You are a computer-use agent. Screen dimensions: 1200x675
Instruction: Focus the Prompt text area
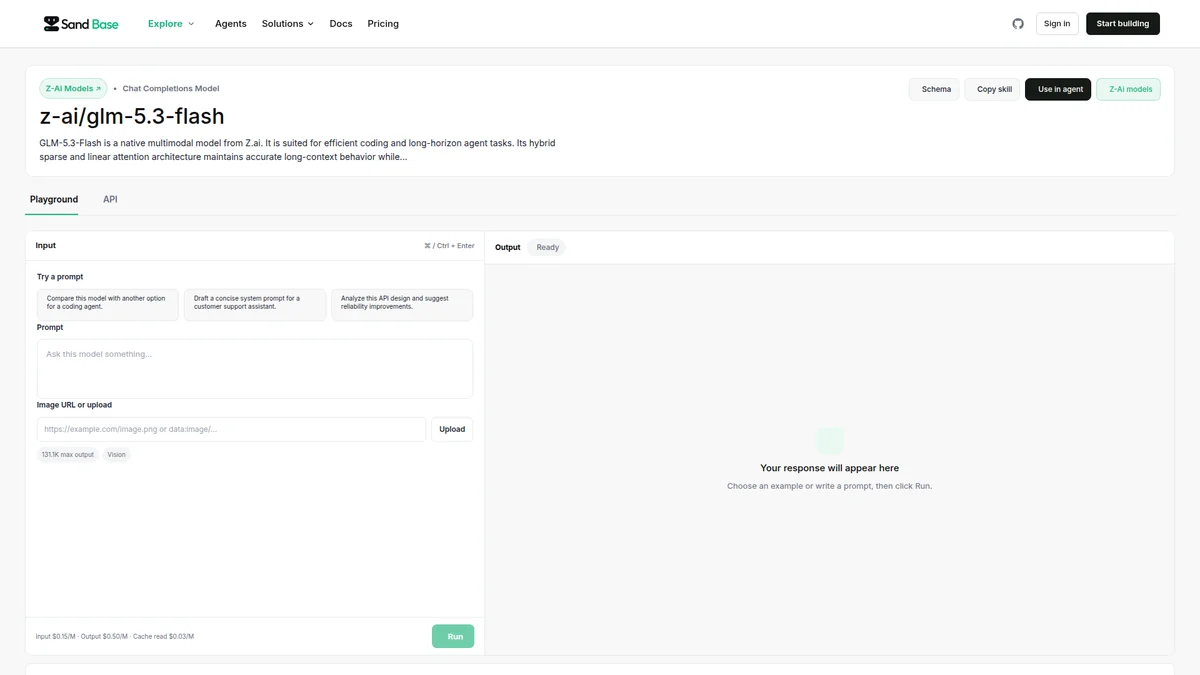pos(255,369)
